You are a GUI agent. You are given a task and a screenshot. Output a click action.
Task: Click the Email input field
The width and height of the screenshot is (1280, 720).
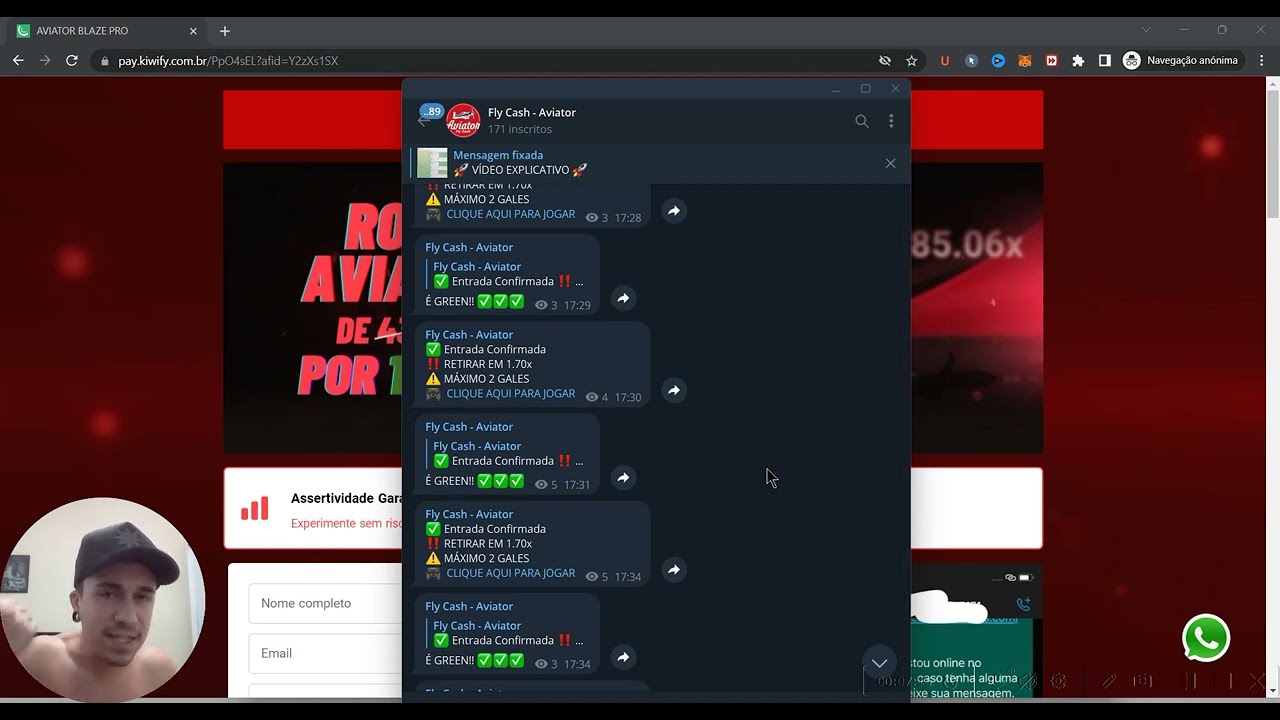point(326,653)
